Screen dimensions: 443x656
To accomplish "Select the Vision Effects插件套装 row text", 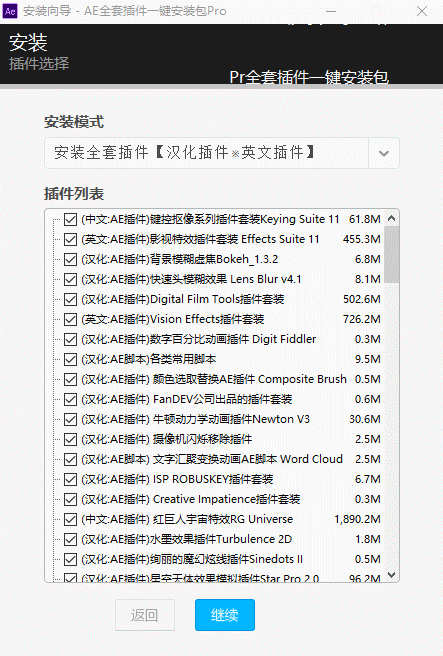I will pos(172,319).
